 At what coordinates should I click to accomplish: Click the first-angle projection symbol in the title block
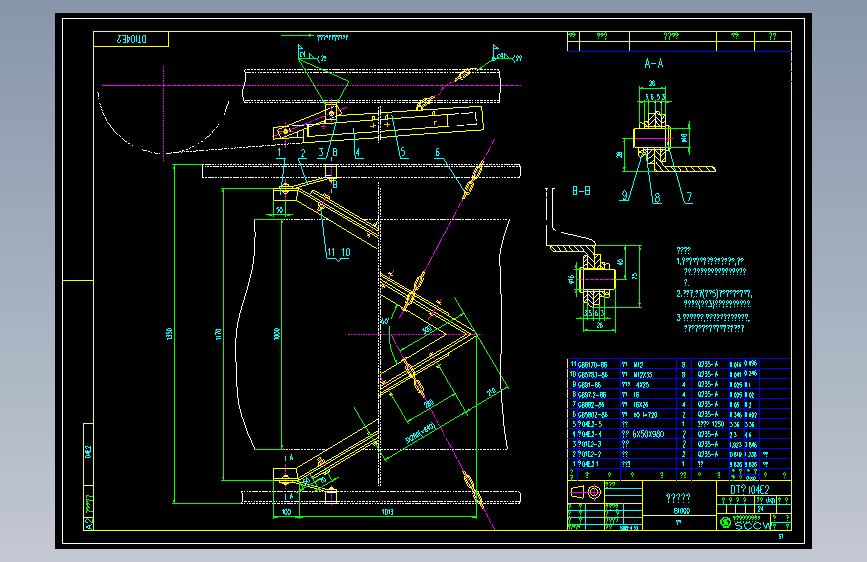pos(586,491)
